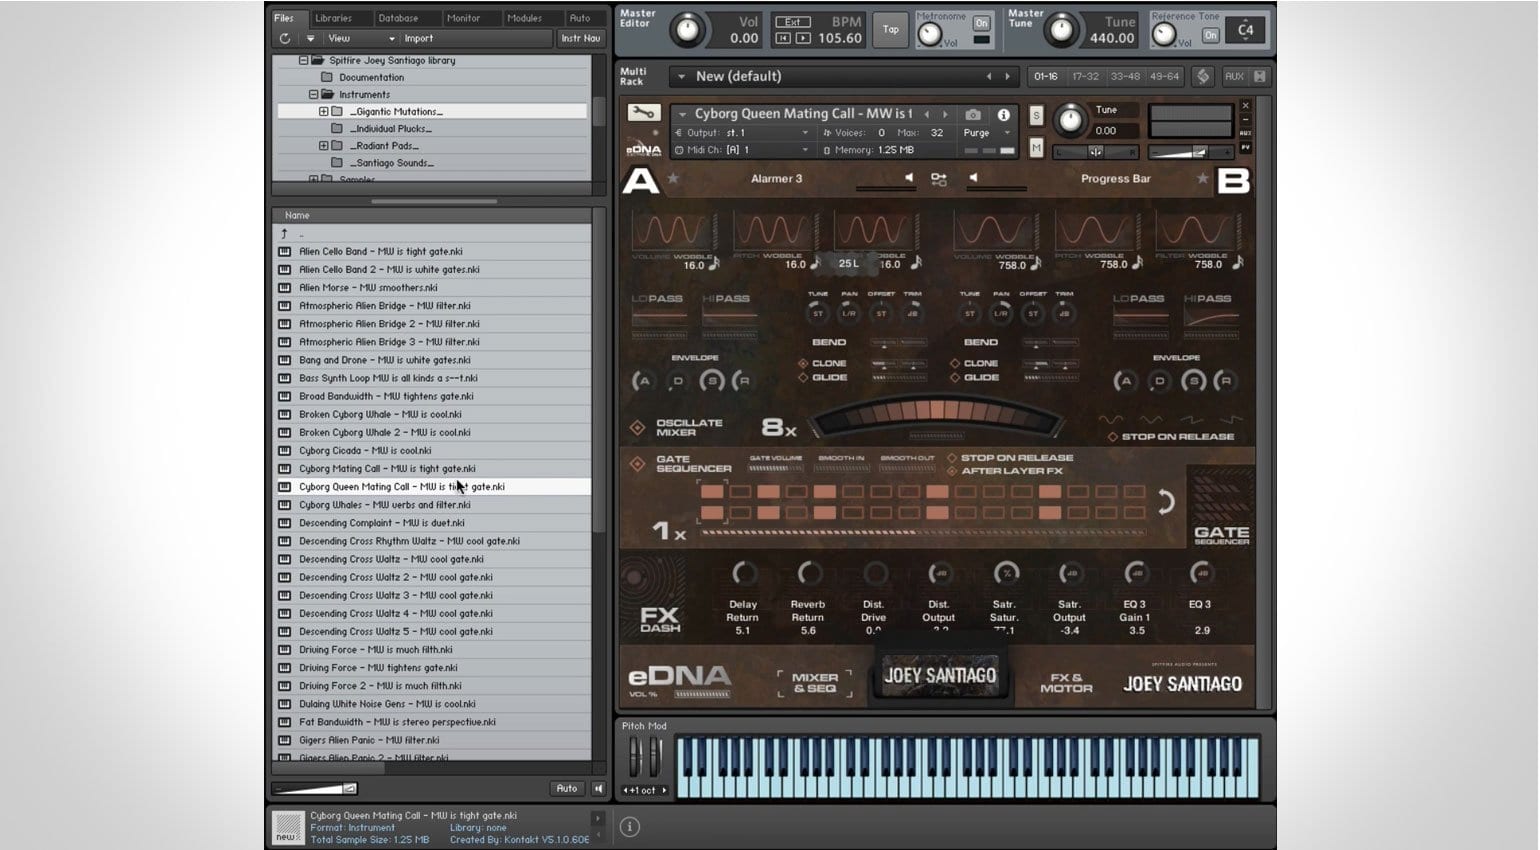Toggle left Clone option

click(803, 364)
